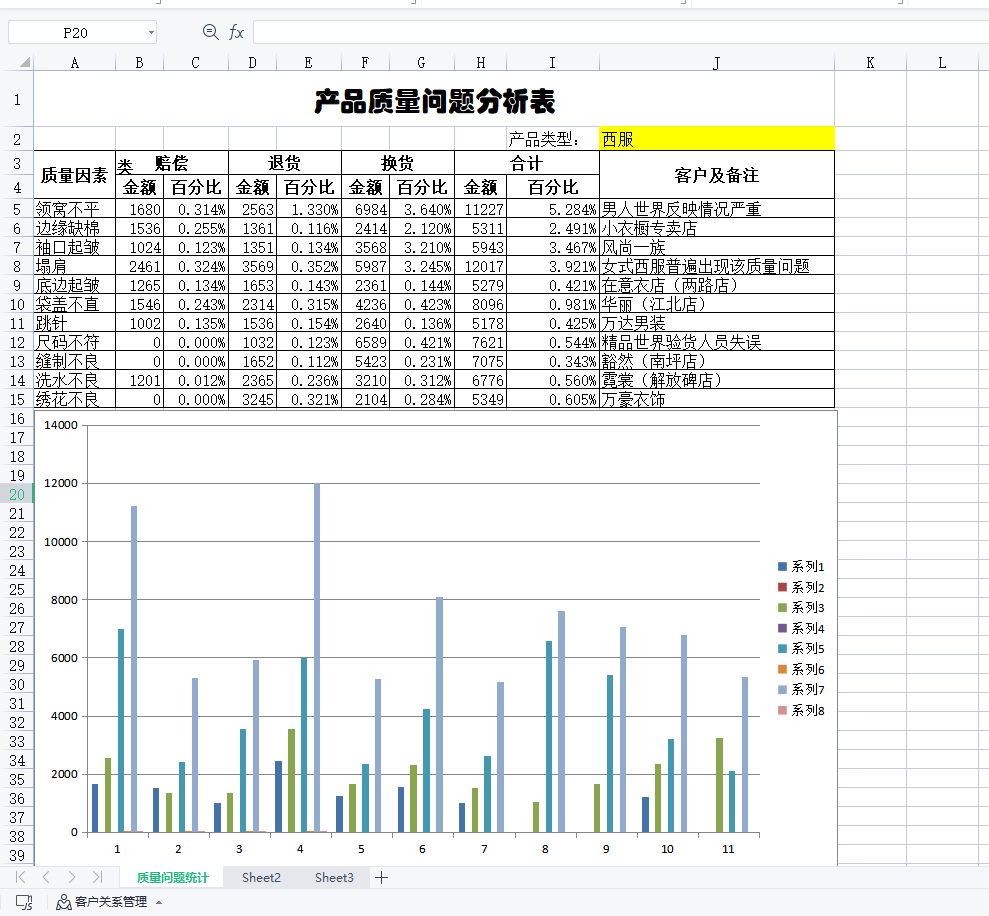Select the yellow 西服 cell
Screen dimensions: 989x916
click(x=717, y=139)
